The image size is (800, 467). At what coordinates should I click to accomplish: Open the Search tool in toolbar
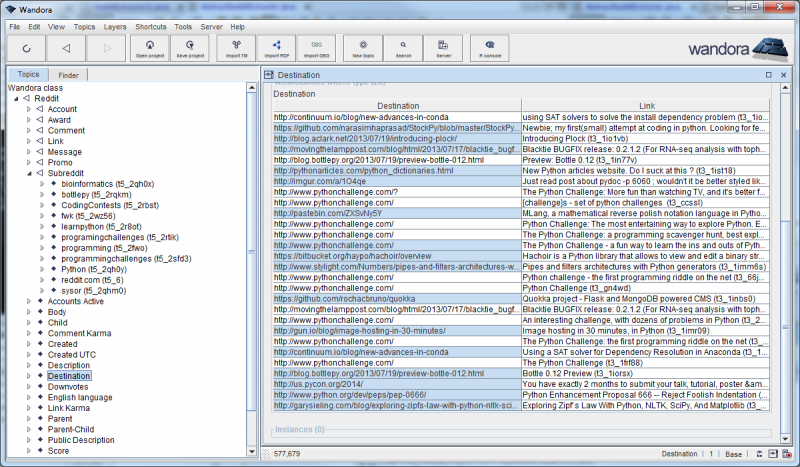click(x=403, y=47)
